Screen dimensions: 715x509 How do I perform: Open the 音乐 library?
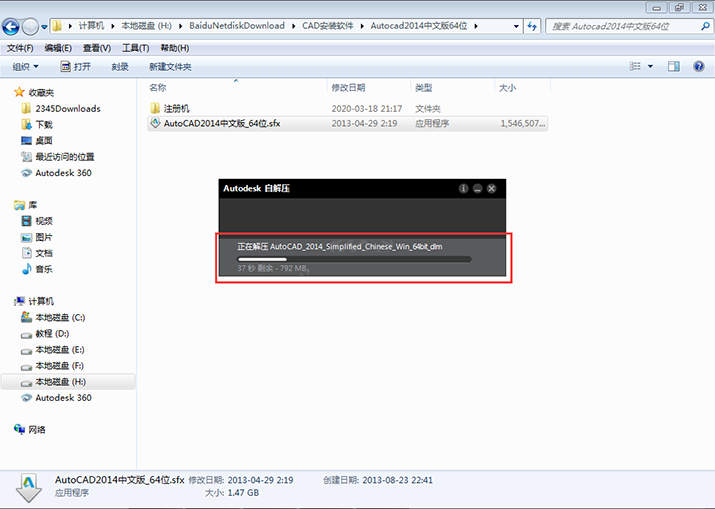click(37, 269)
